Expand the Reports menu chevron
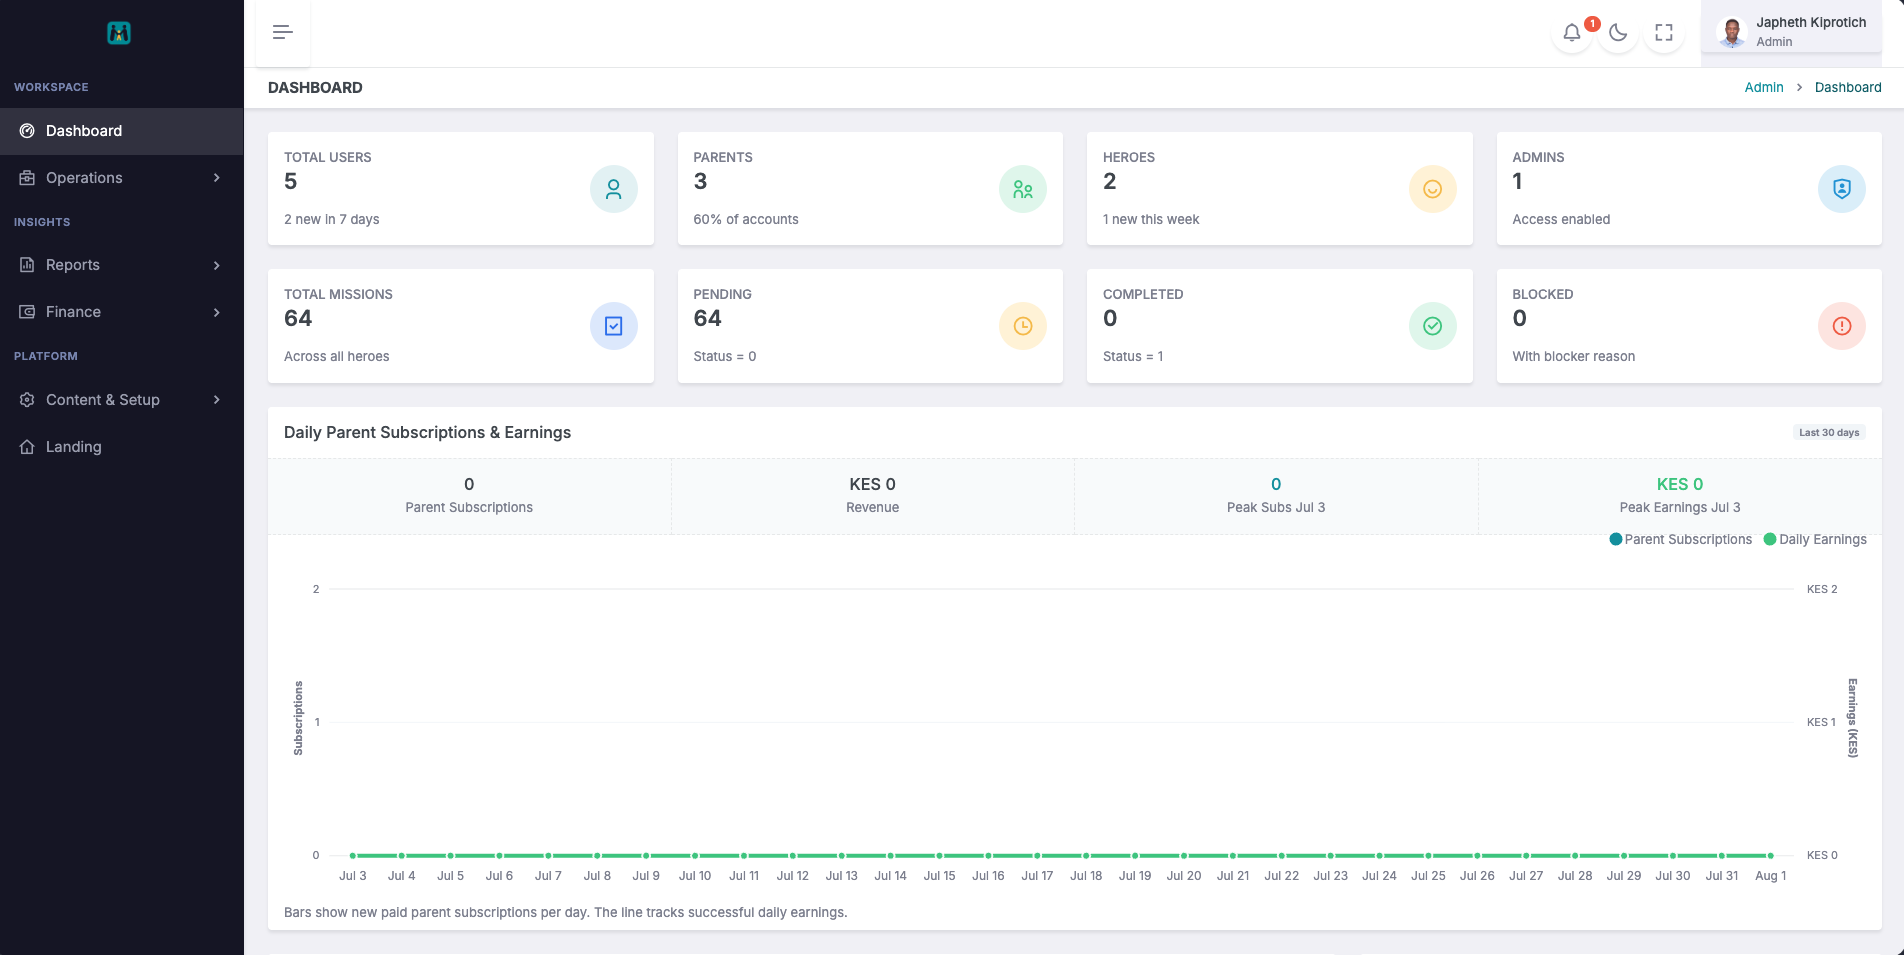1904x955 pixels. coord(217,265)
